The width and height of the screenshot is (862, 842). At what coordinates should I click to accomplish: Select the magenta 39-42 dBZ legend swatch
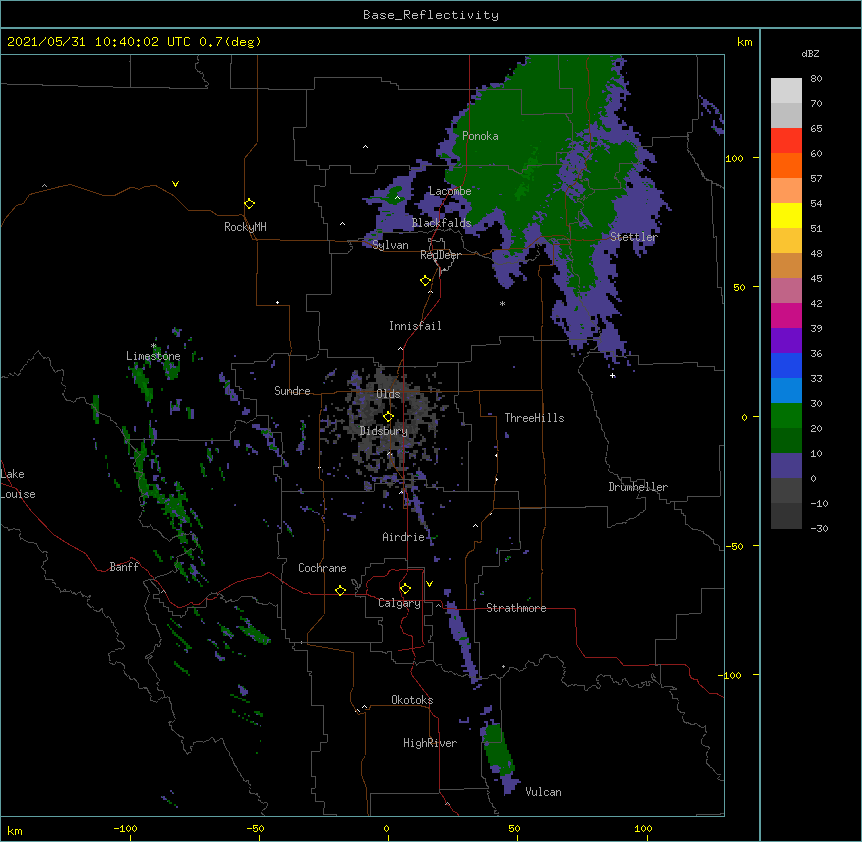click(x=786, y=315)
